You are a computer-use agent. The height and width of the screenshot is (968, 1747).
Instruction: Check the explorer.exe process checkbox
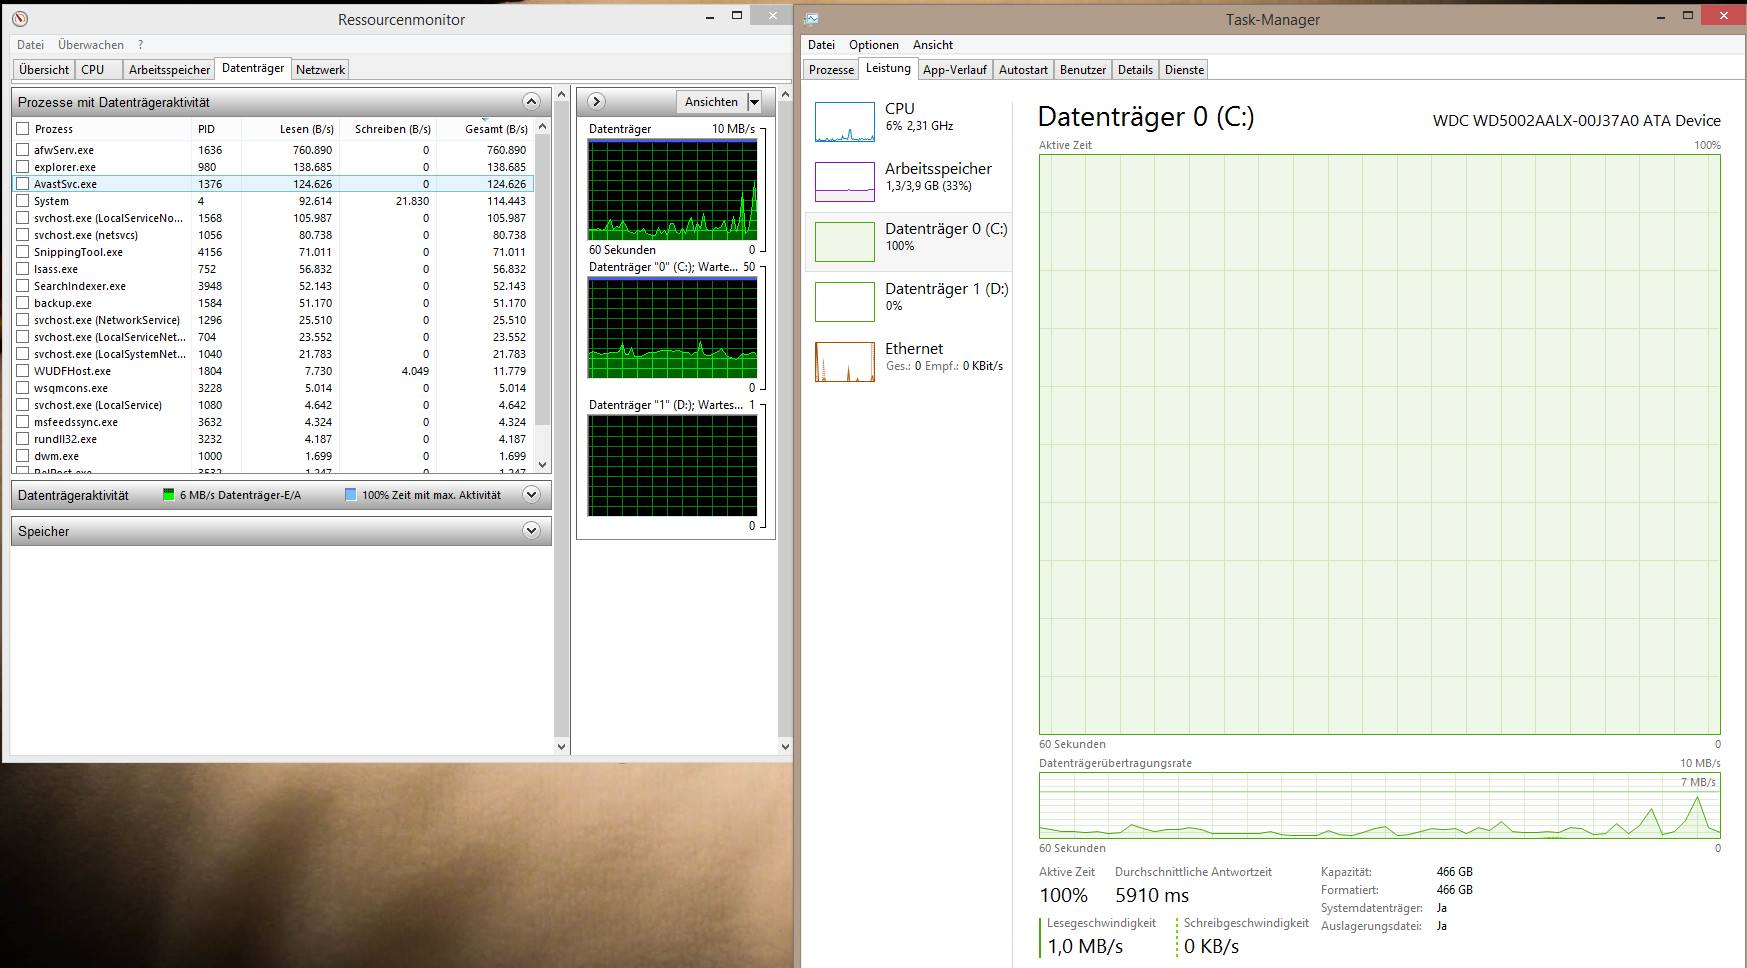23,167
